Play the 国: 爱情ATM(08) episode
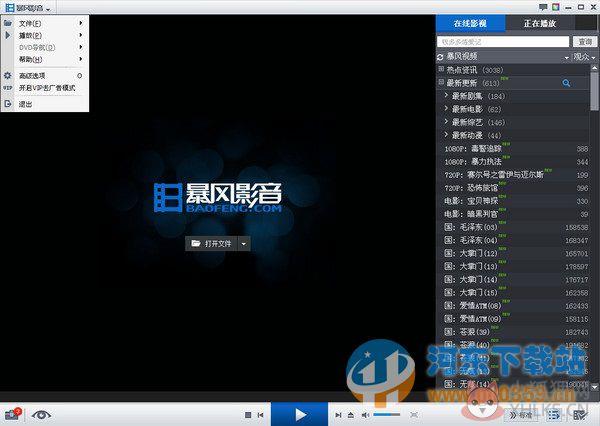 point(513,306)
